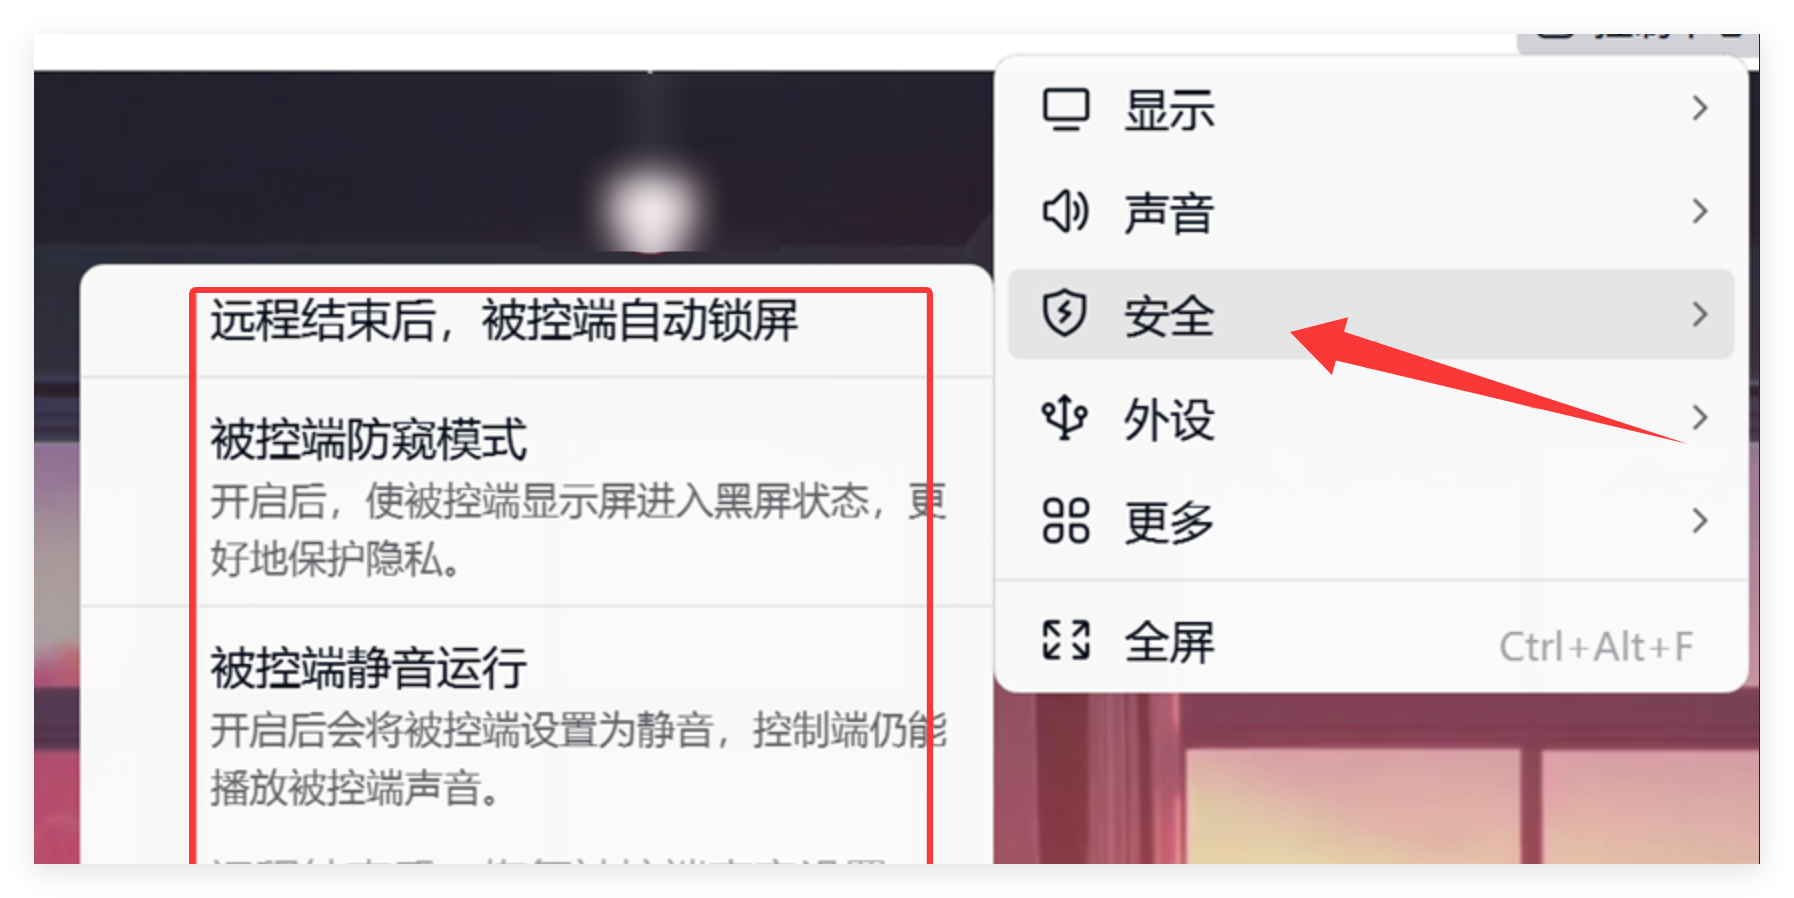
Task: Expand the 声音 submenu chevron
Action: (x=1699, y=211)
